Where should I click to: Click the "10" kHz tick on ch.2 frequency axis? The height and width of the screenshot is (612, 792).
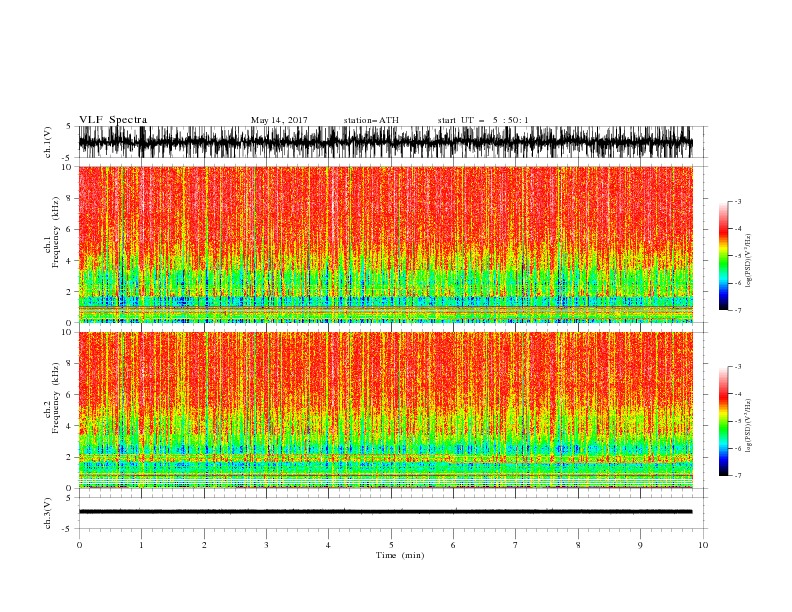click(x=68, y=332)
